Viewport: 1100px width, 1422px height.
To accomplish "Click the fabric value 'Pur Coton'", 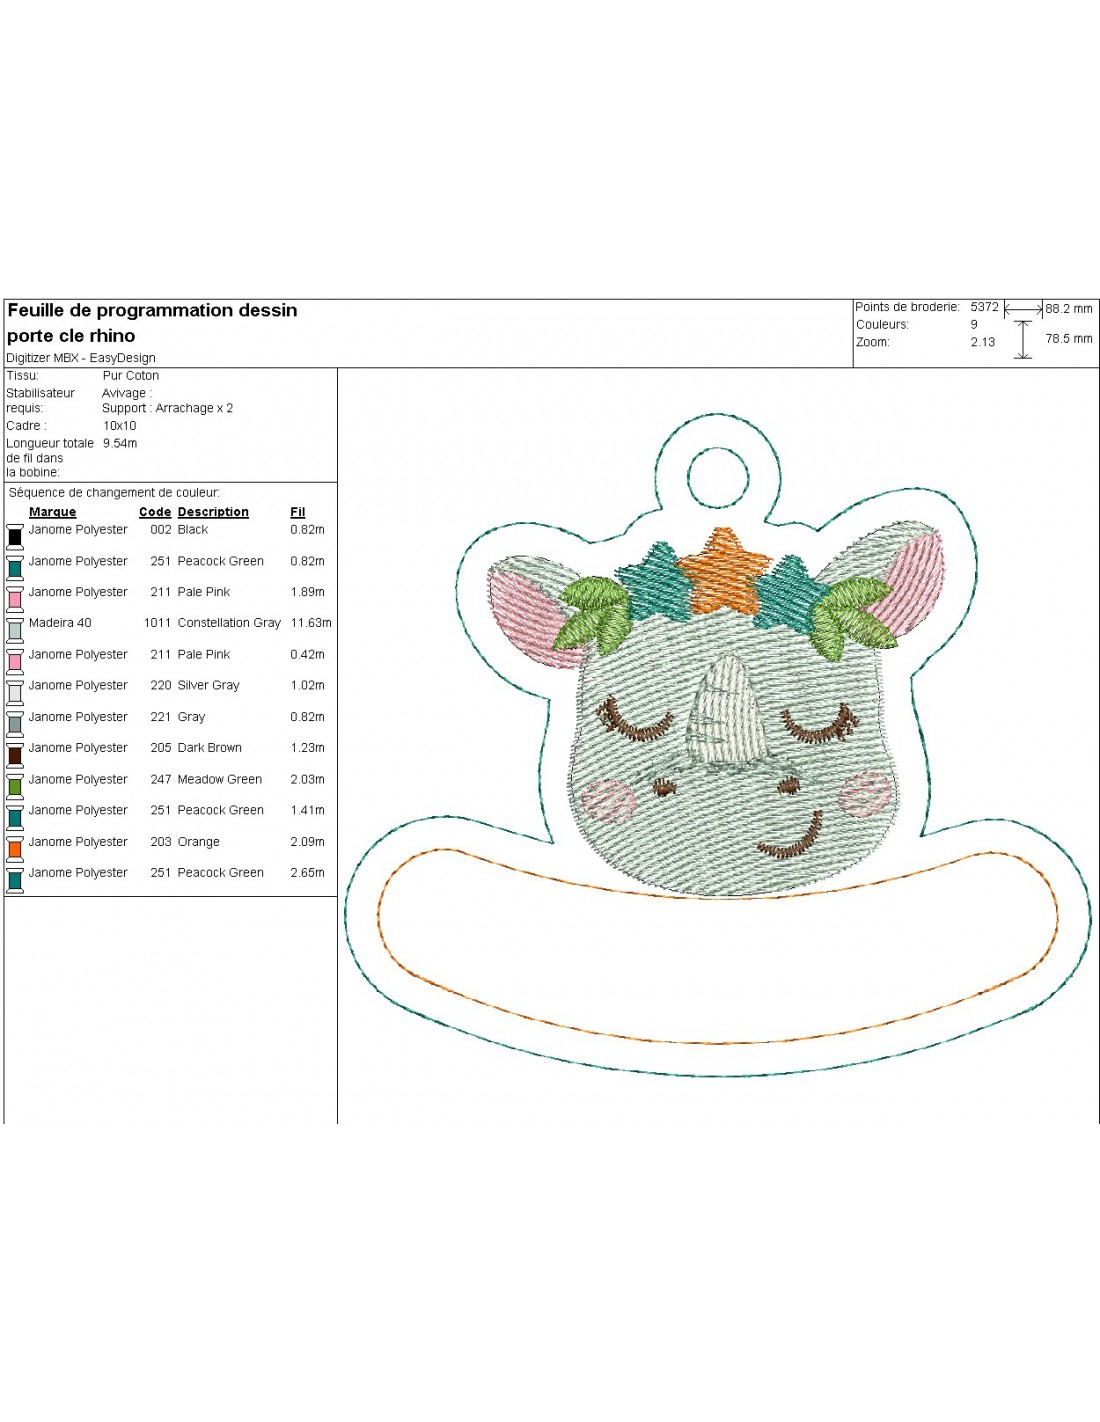I will click(131, 376).
